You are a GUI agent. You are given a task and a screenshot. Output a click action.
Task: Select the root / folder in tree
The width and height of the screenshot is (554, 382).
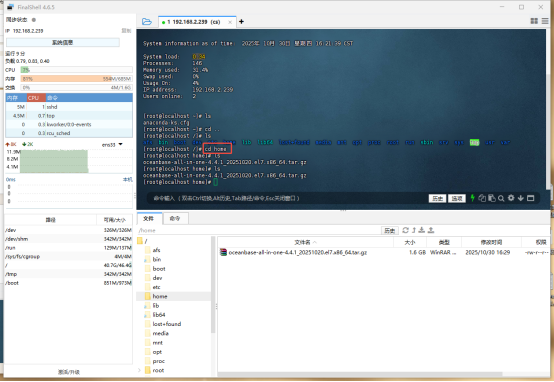point(142,241)
